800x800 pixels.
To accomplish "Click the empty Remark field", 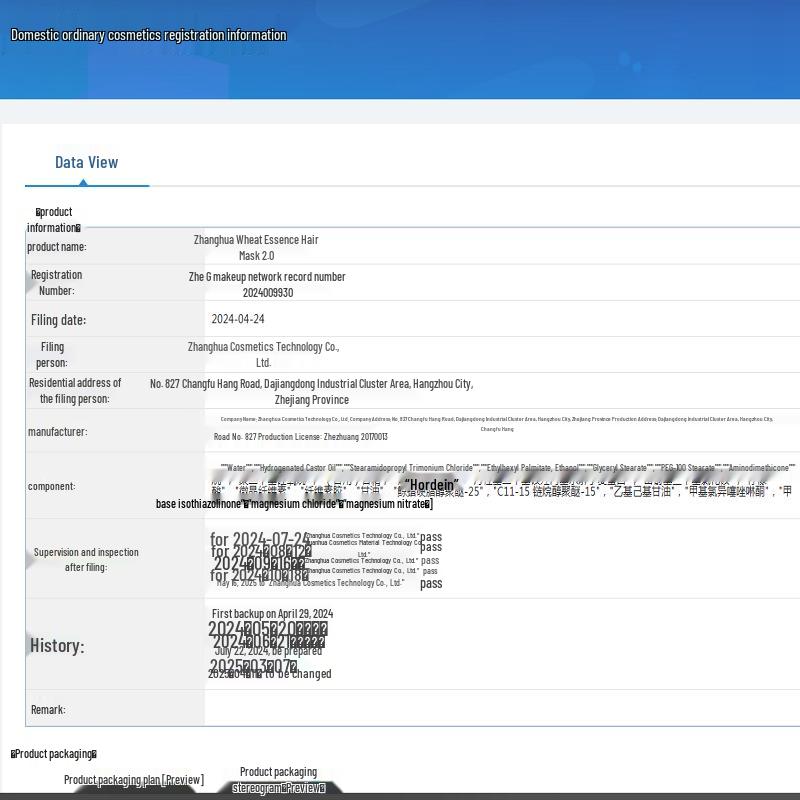I will coord(500,708).
